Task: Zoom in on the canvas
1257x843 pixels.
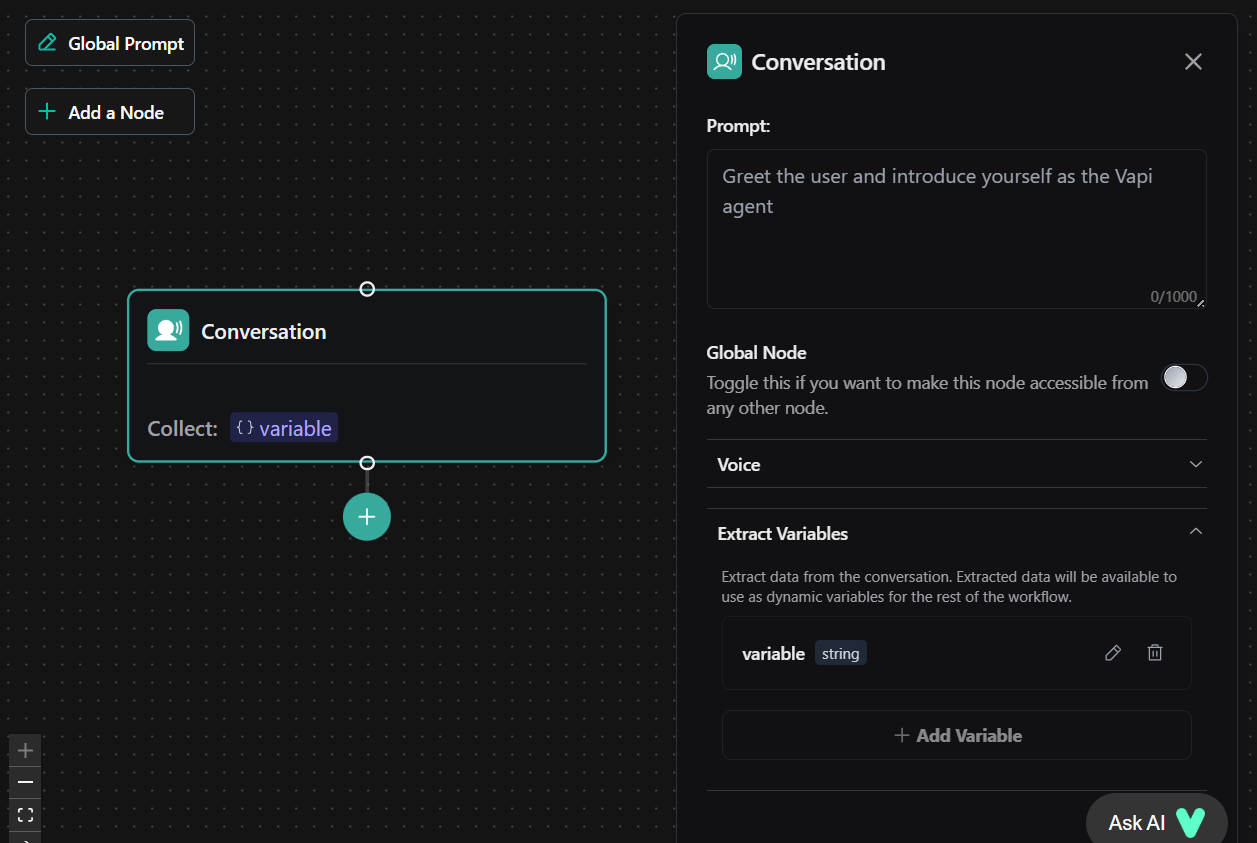Action: (x=26, y=750)
